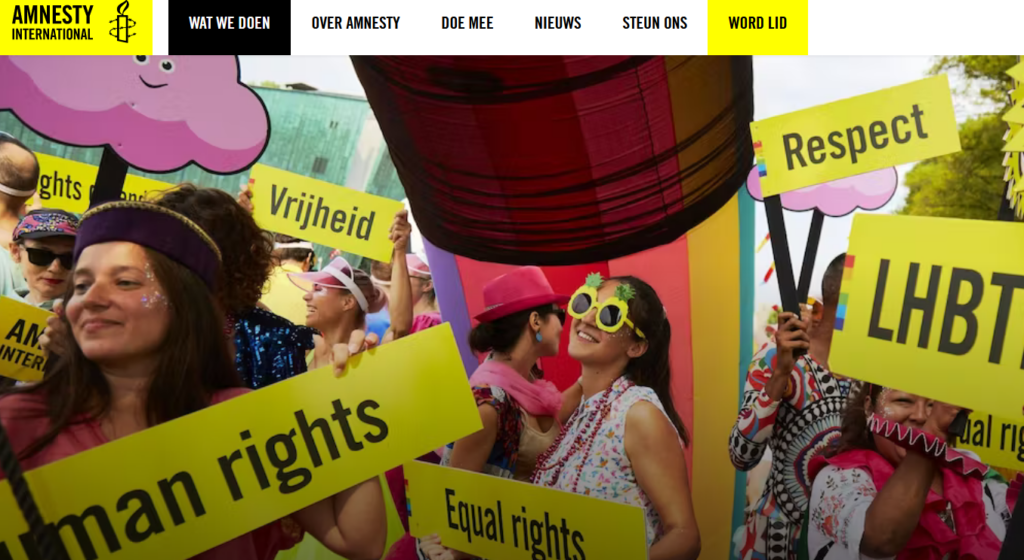Open the Over Amnesty menu item

(355, 23)
